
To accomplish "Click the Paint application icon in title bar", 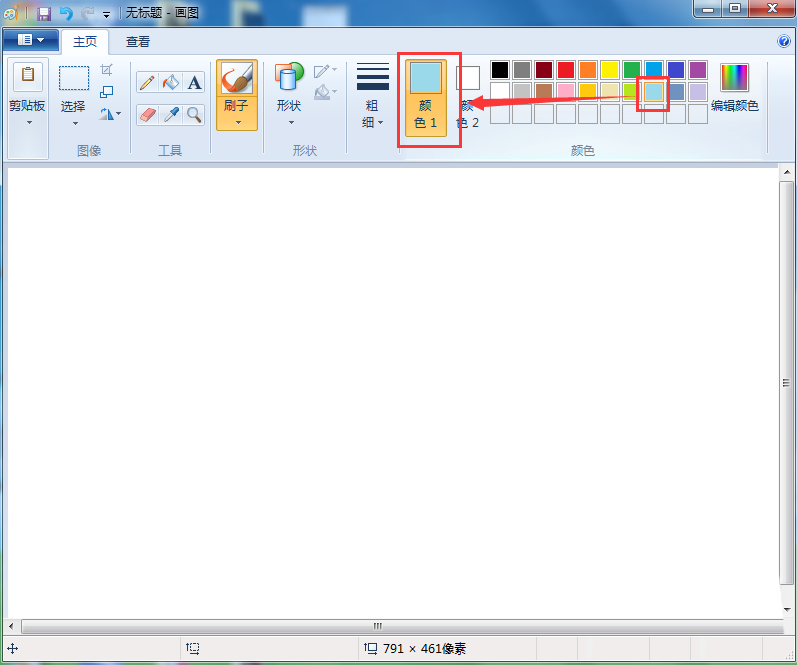I will click(11, 13).
